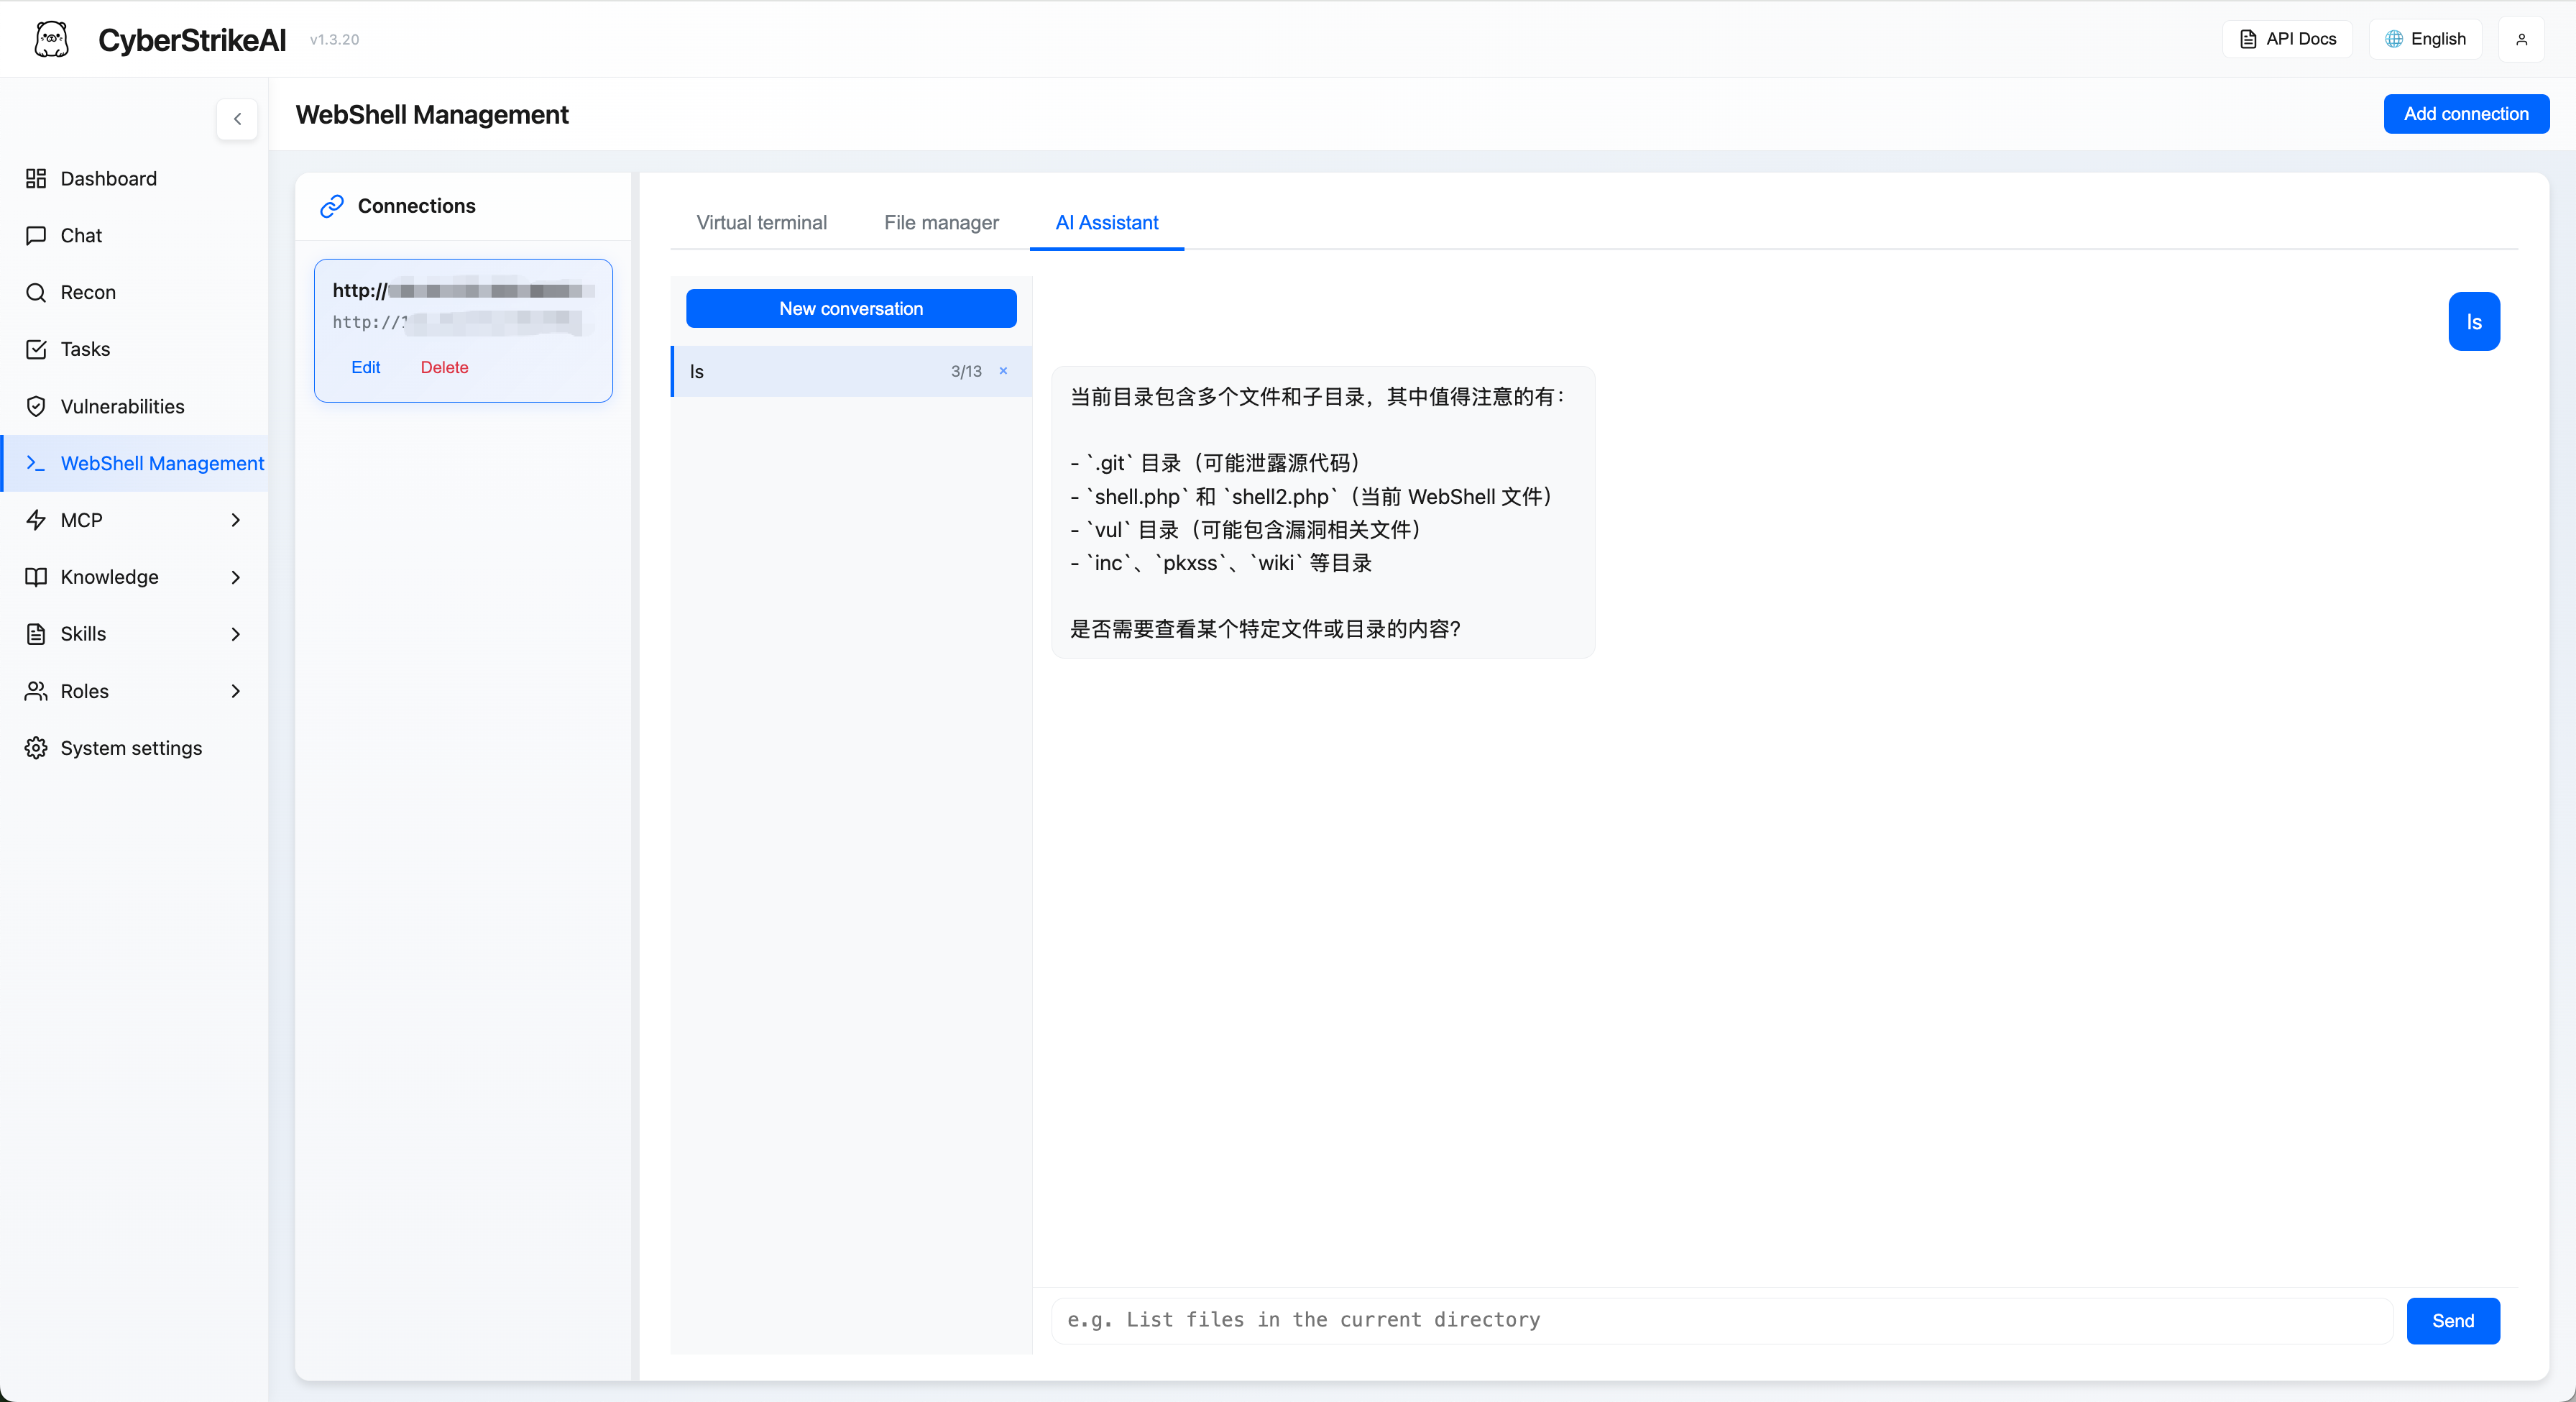Collapse the sidebar with the arrow button
The width and height of the screenshot is (2576, 1402).
tap(237, 119)
